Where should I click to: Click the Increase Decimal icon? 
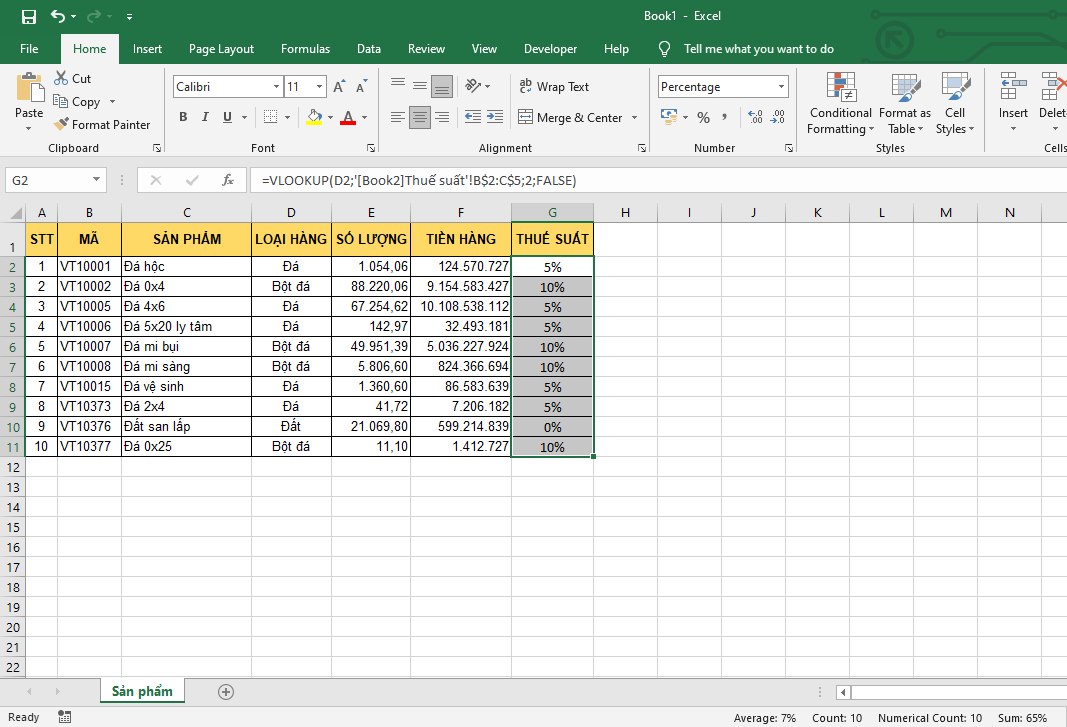click(753, 118)
